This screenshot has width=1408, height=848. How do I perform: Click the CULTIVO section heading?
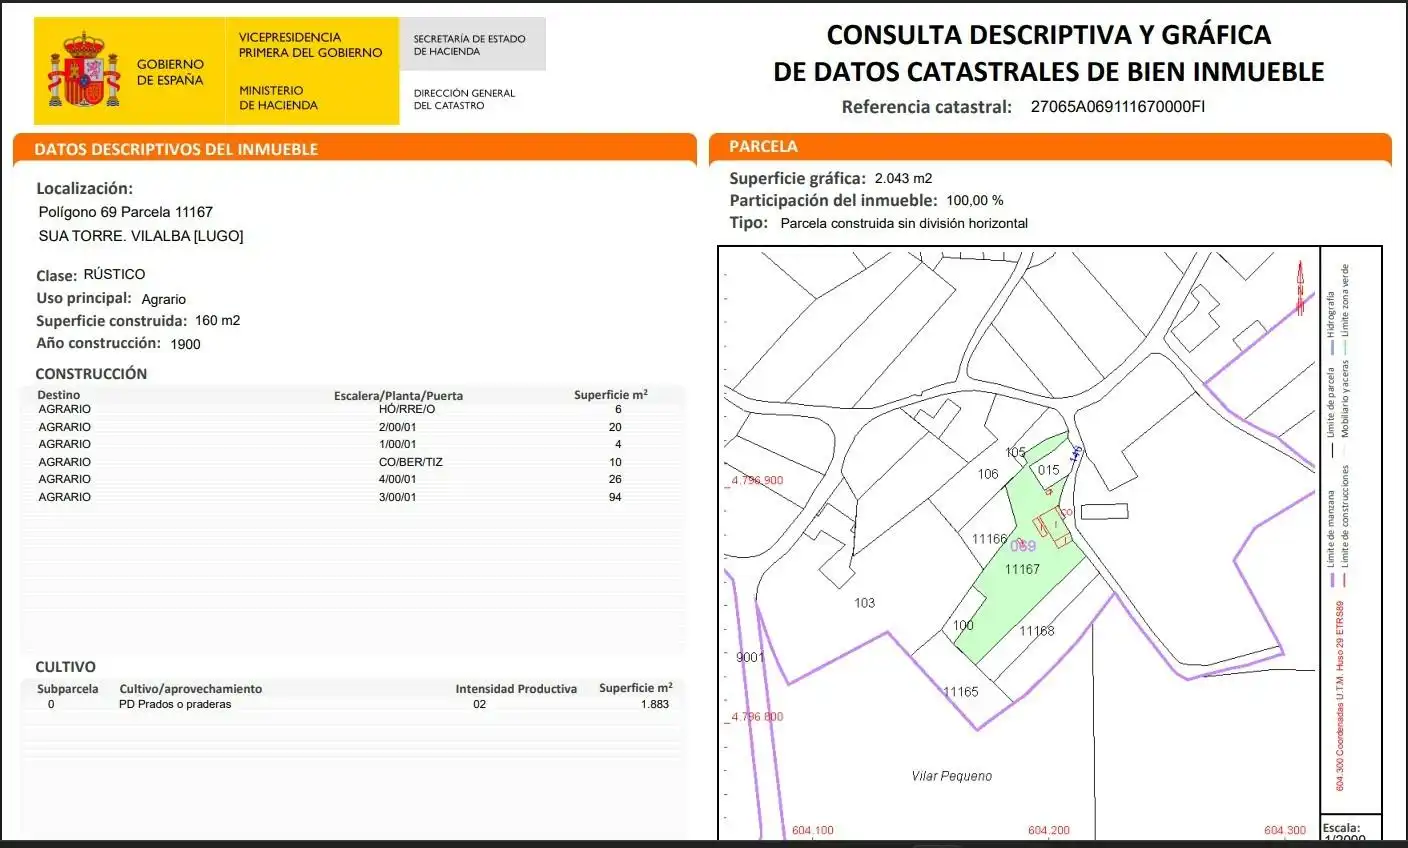[x=66, y=667]
